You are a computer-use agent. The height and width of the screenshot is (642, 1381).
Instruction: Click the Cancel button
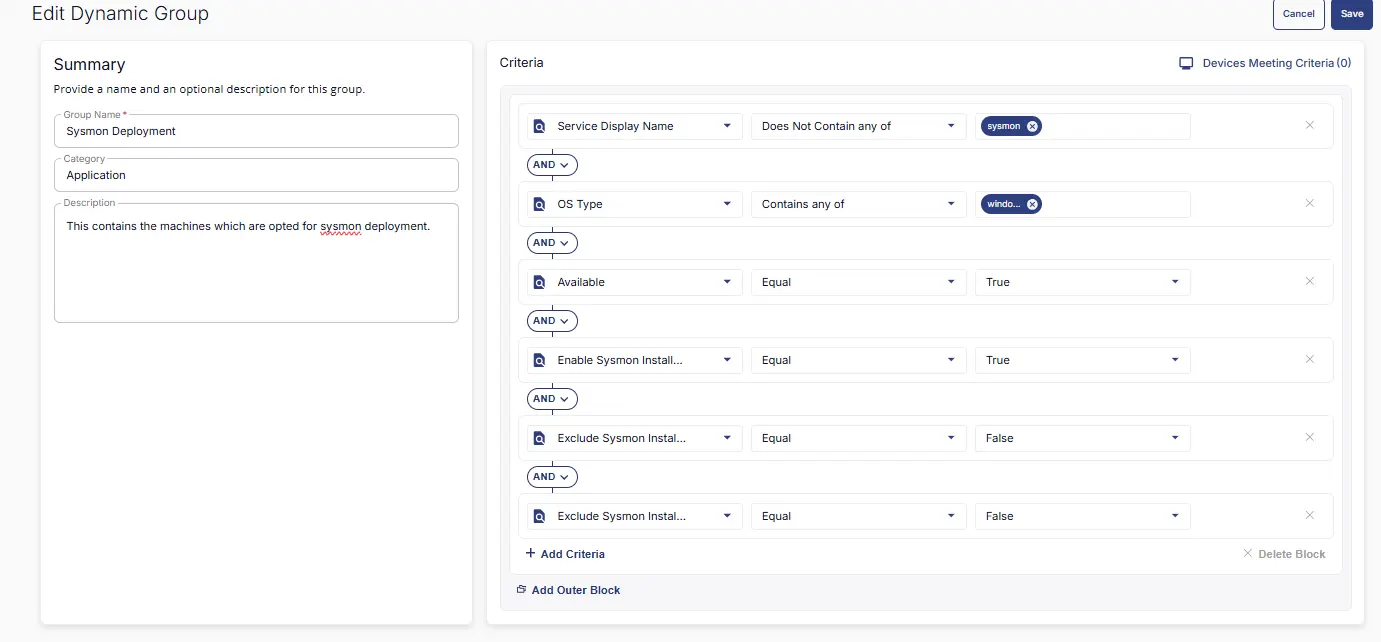pyautogui.click(x=1298, y=14)
